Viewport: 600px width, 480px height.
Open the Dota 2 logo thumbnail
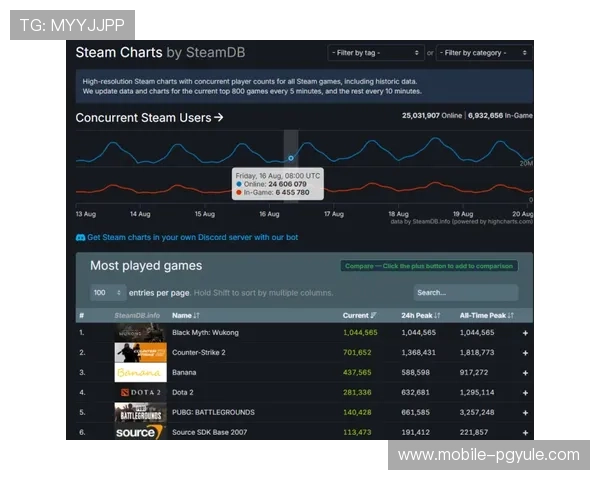click(140, 392)
